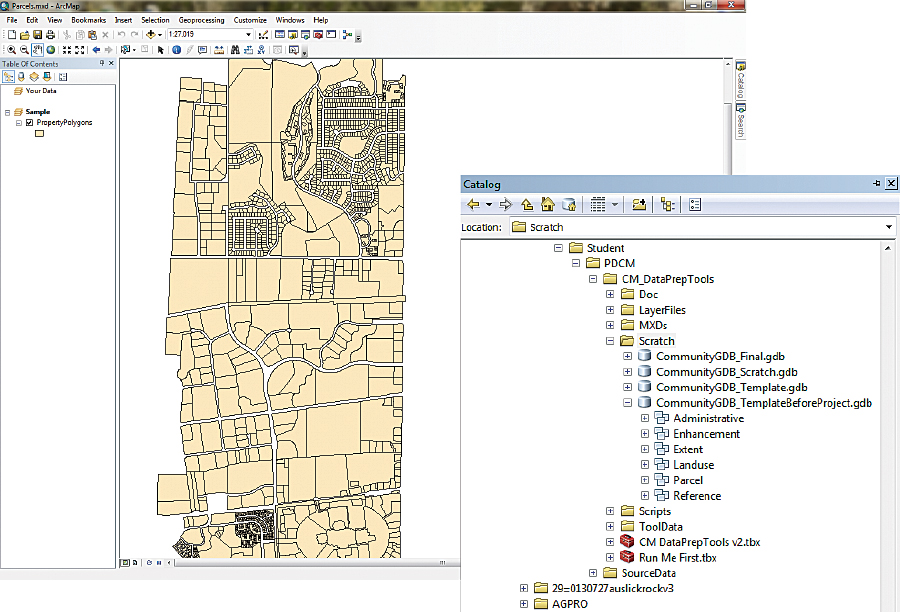This screenshot has height=612, width=900.
Task: Collapse the CommunityGDB_TemplateBeforeProject.gdb node
Action: click(x=628, y=403)
